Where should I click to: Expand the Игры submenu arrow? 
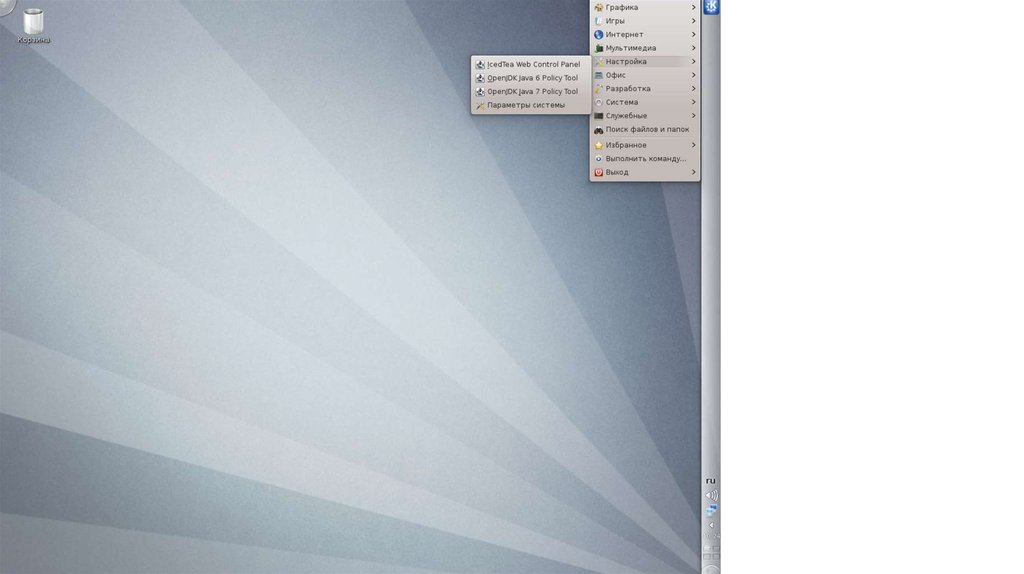(693, 21)
